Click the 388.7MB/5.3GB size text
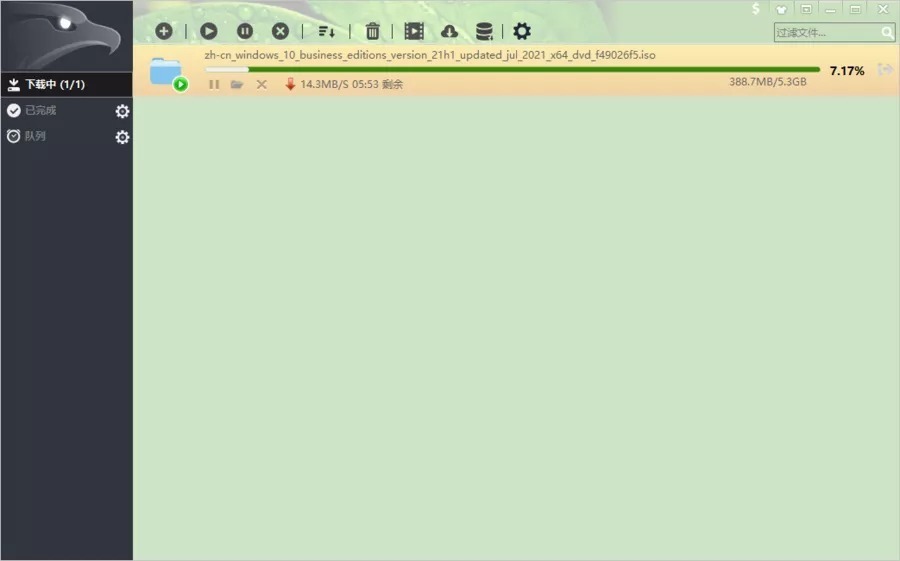Viewport: 900px width, 561px height. coord(767,82)
